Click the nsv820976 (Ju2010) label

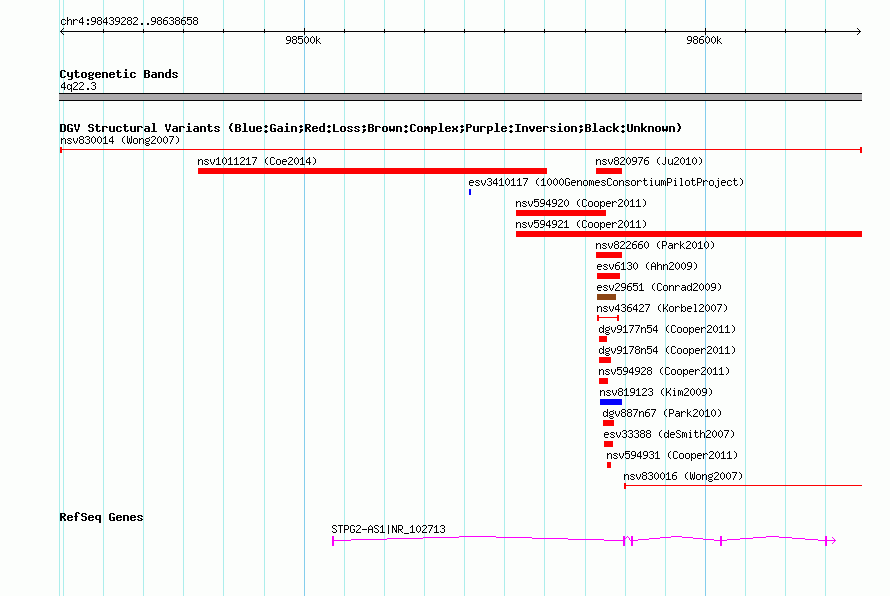pyautogui.click(x=649, y=161)
